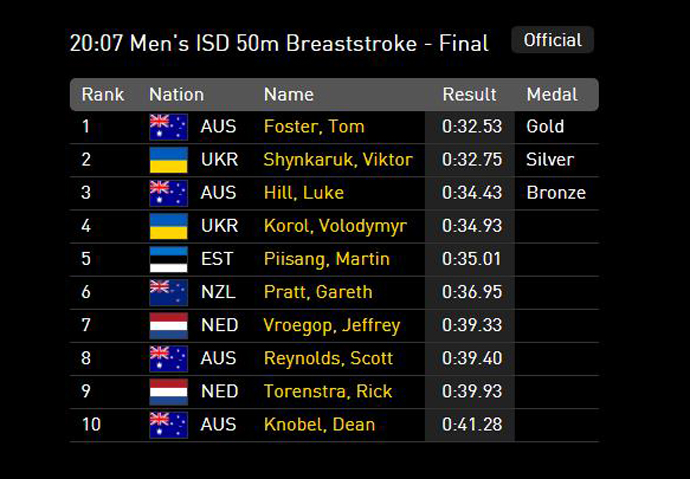Sort by the Result column header

[469, 95]
